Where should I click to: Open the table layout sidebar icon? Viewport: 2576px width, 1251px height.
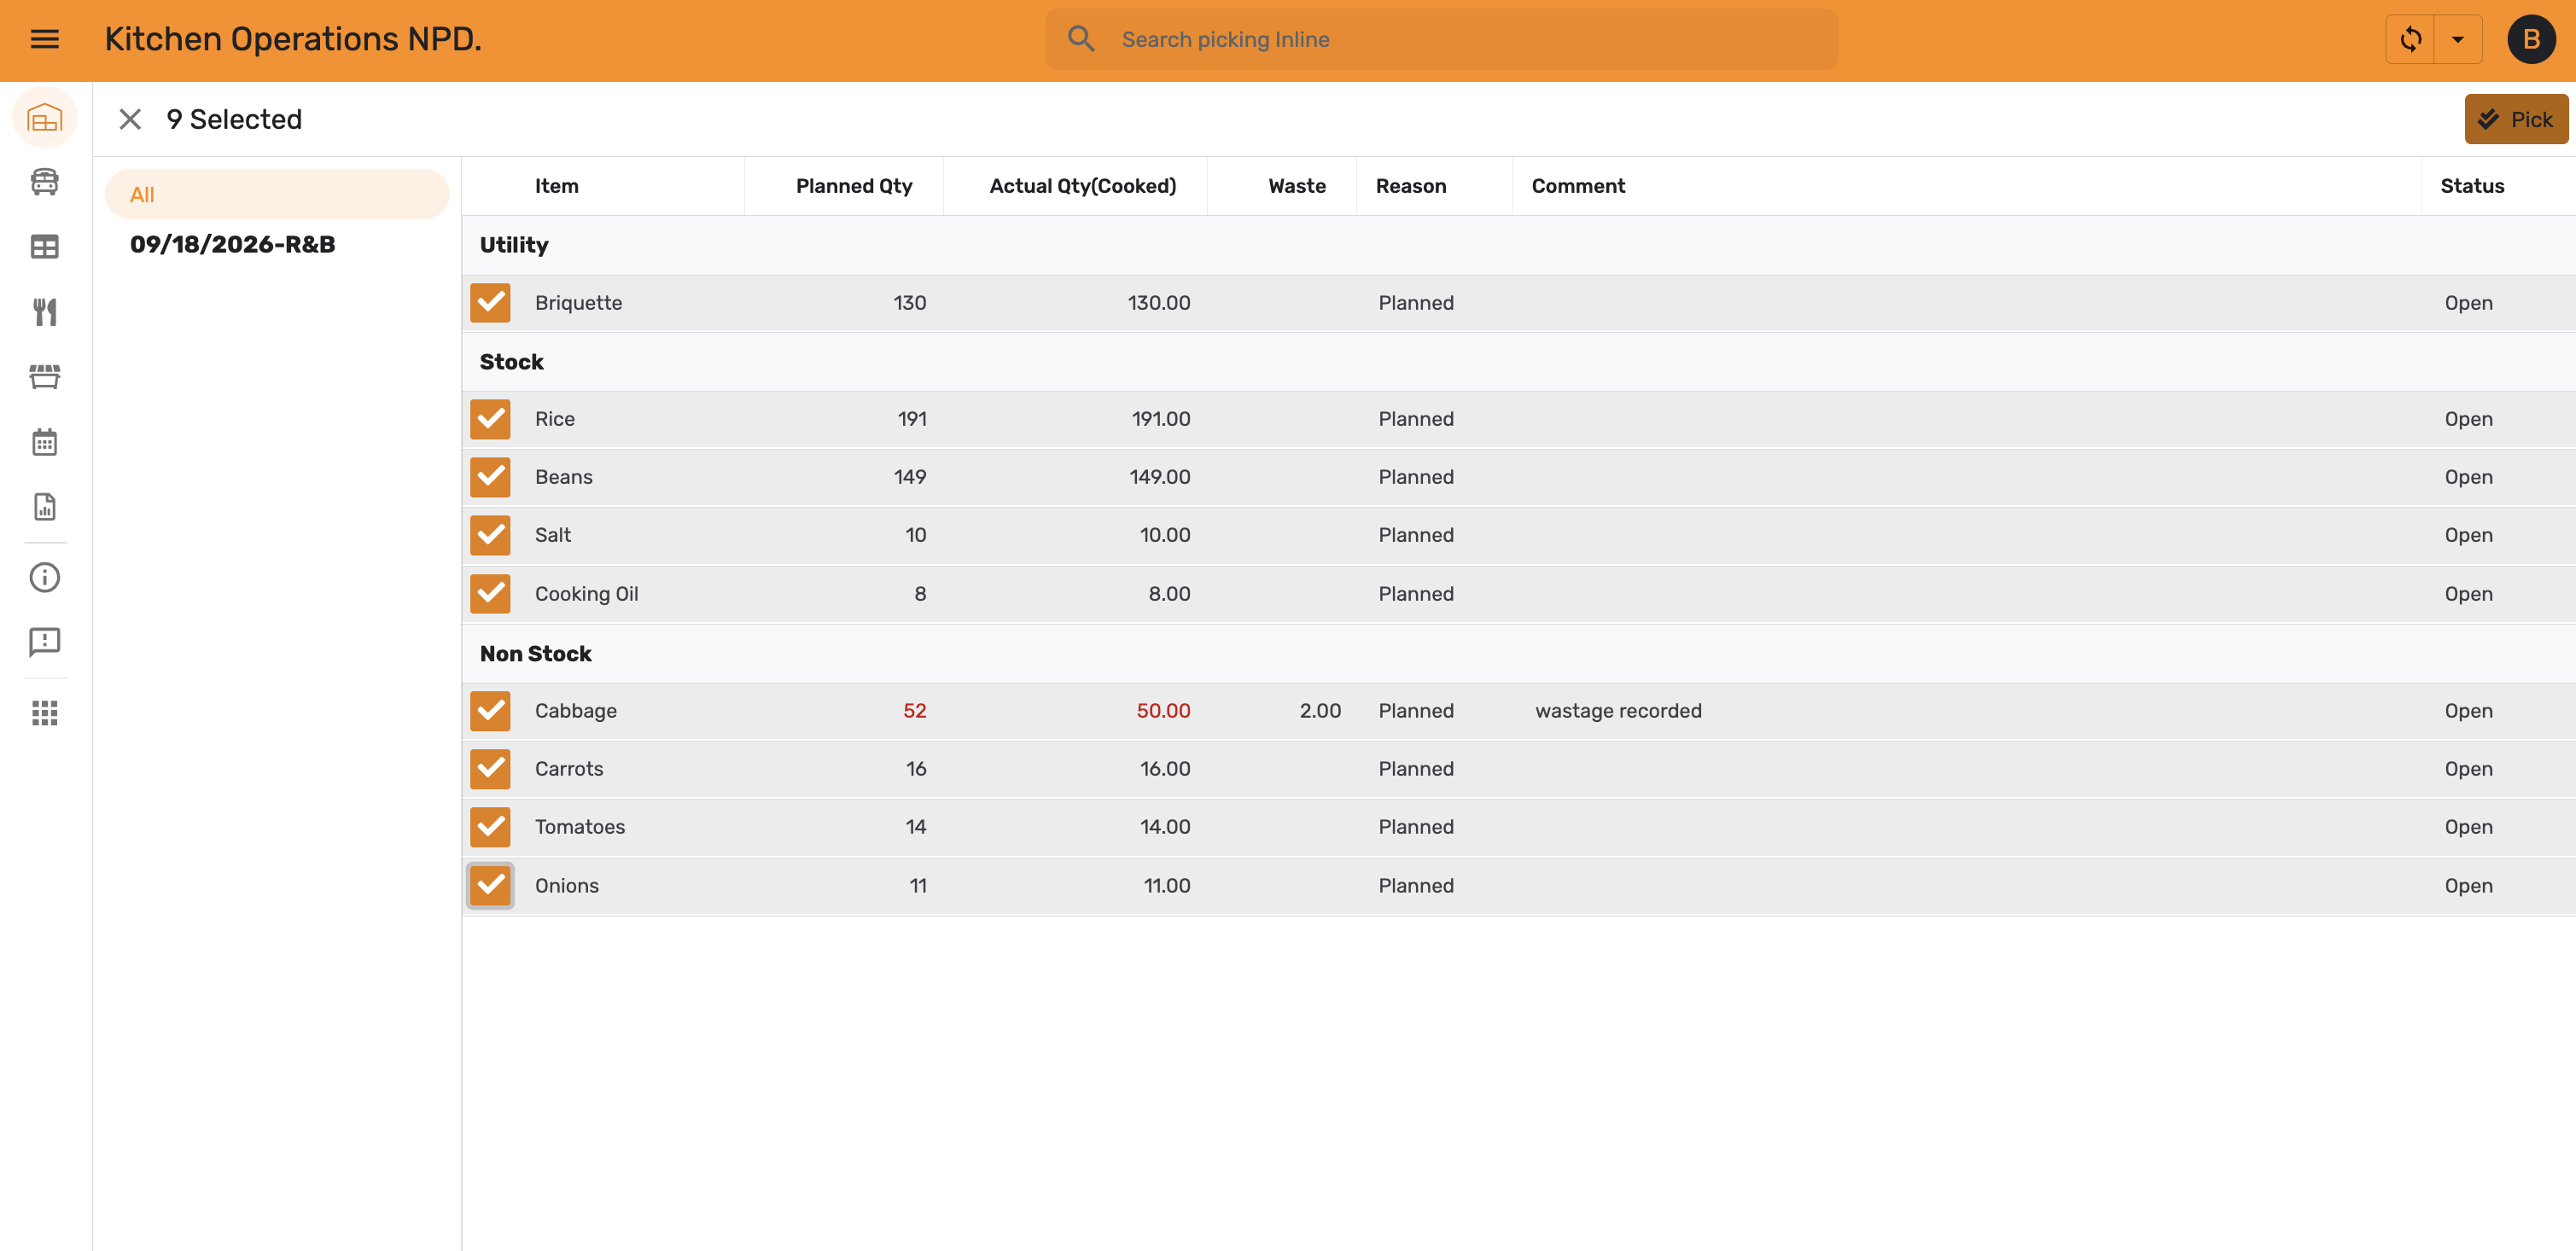pyautogui.click(x=45, y=247)
